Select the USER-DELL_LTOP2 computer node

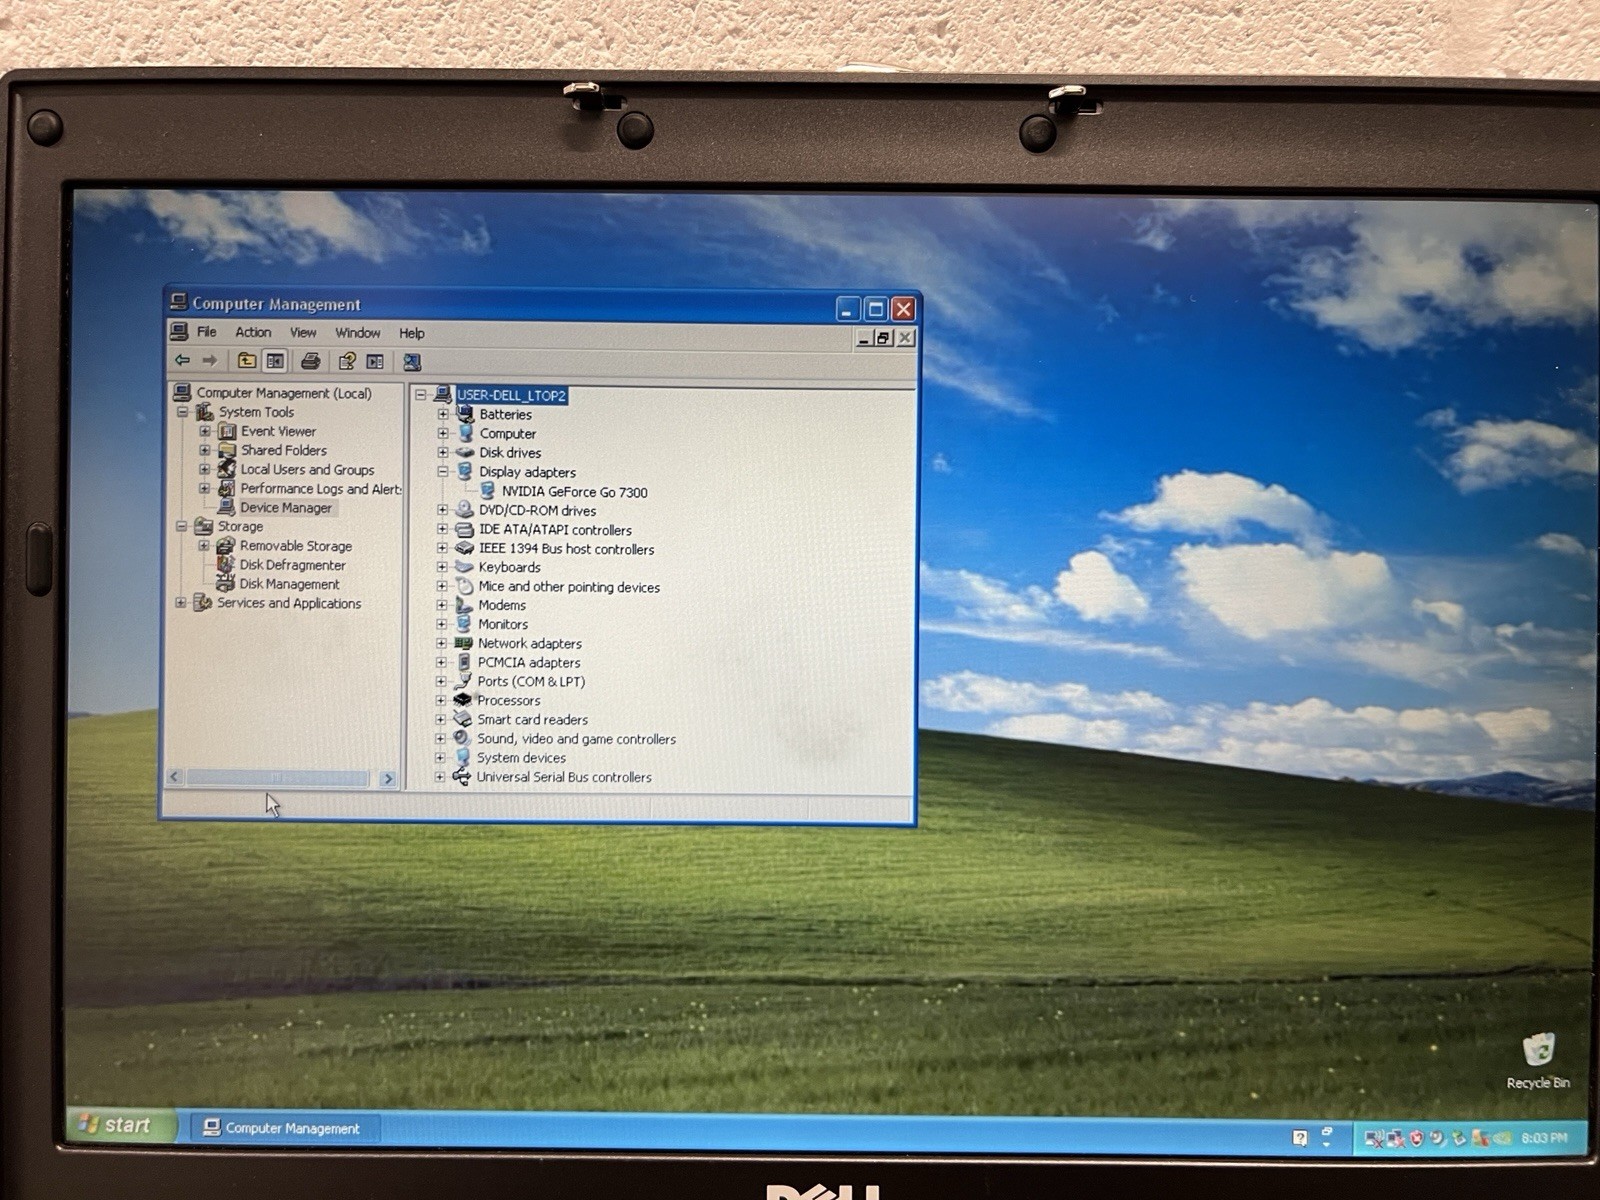511,395
